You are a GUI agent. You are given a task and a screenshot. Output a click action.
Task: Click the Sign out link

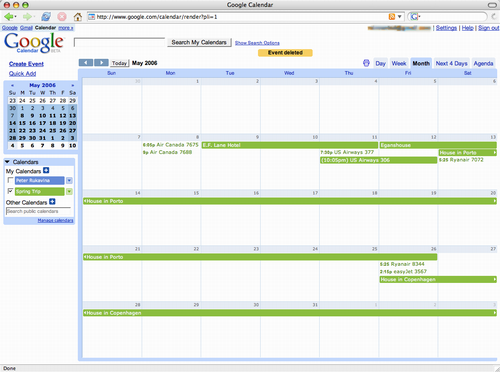click(488, 28)
